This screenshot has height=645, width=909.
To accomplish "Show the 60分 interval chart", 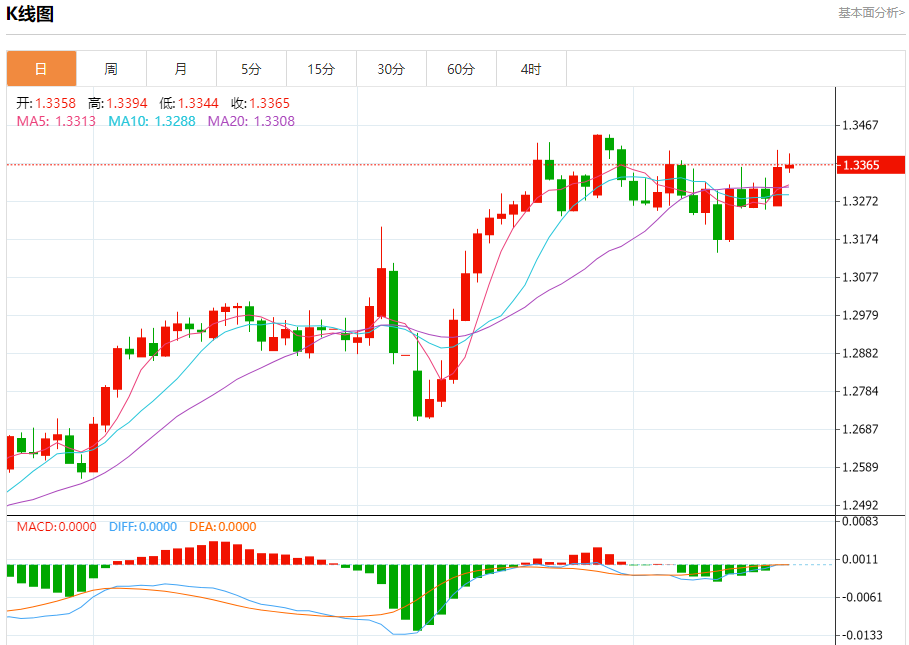I will [461, 69].
